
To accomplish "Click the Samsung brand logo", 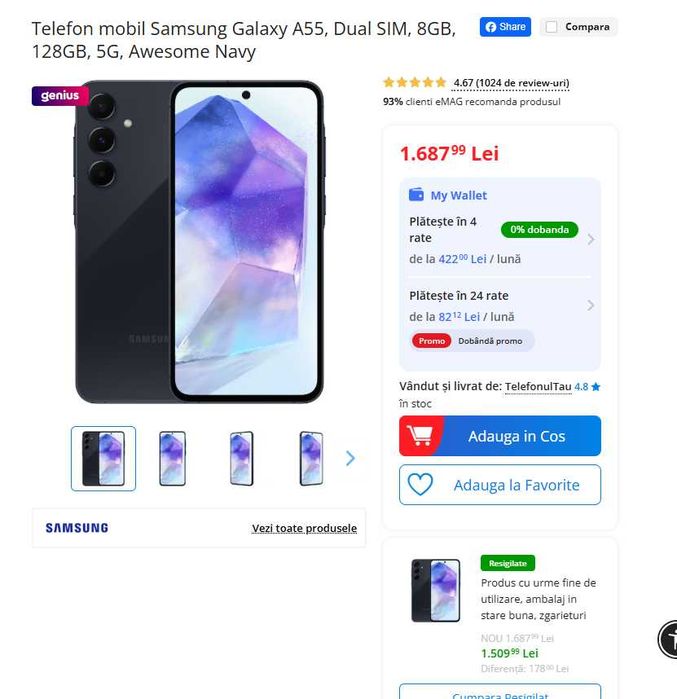I will 77,528.
